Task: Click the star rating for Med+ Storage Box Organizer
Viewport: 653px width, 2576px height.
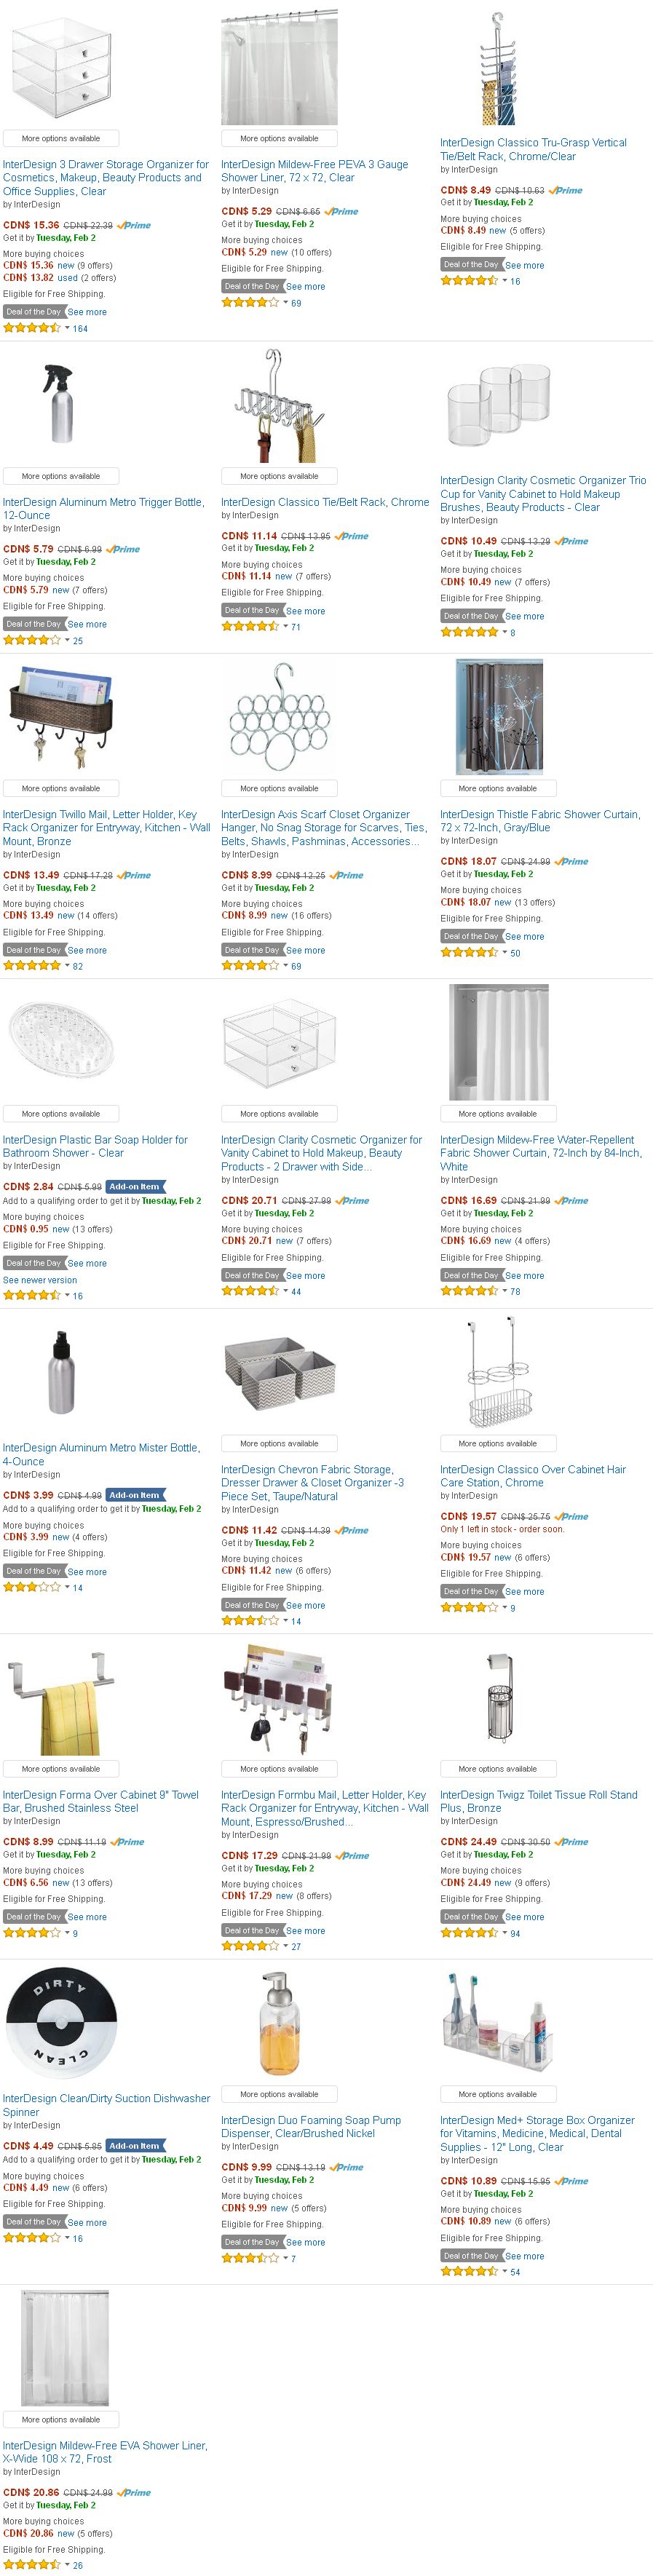Action: (x=469, y=2271)
